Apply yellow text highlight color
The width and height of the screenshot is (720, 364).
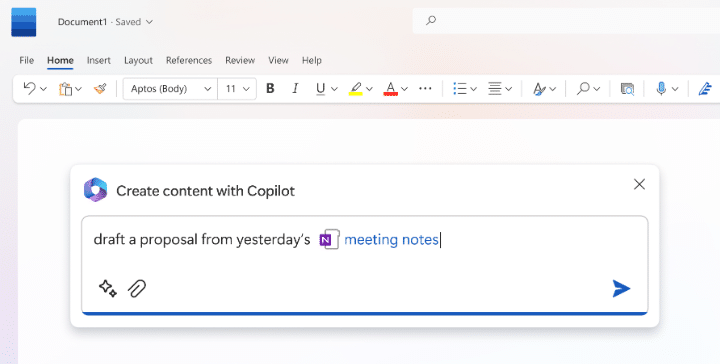(x=355, y=89)
